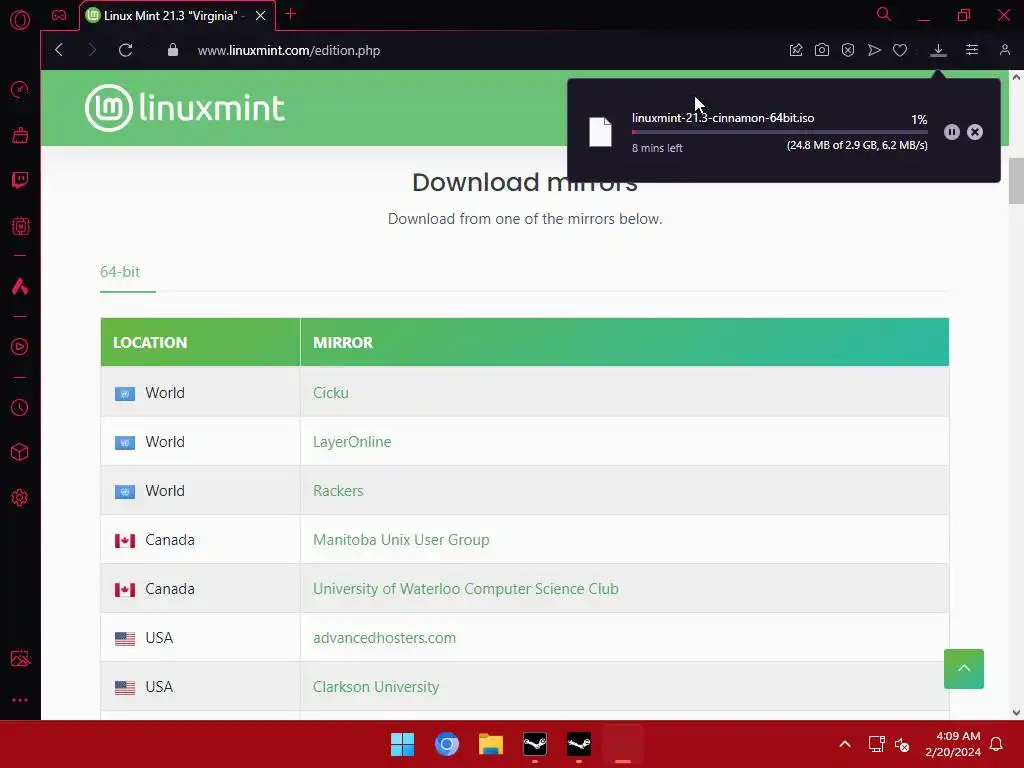This screenshot has height=768, width=1024.
Task: Open the profile account icon
Action: 1004,50
